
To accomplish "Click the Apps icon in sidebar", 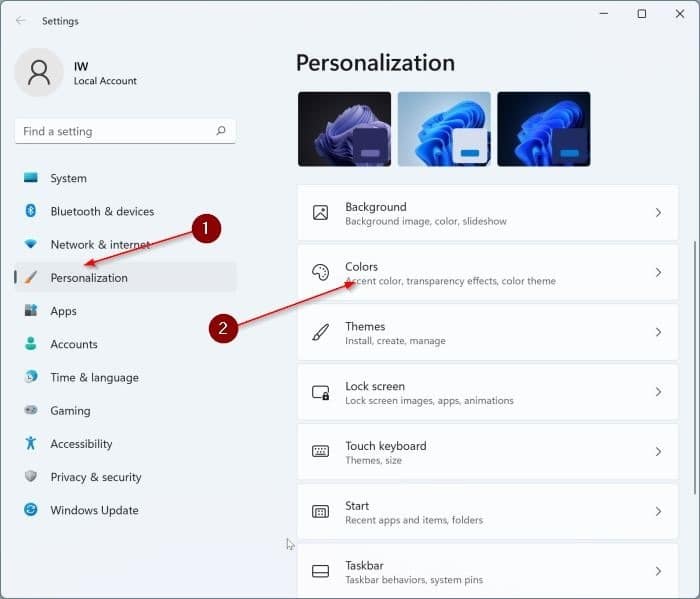I will (31, 310).
